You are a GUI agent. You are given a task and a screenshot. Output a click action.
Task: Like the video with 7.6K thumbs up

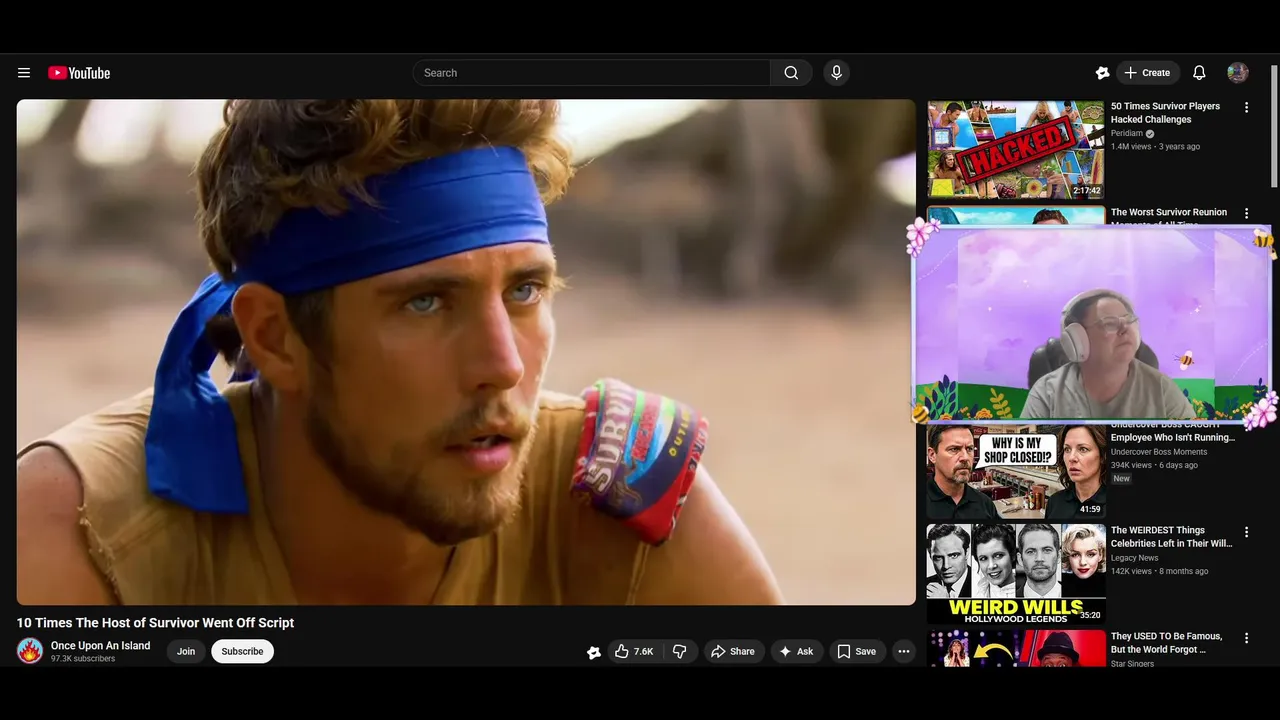click(633, 651)
